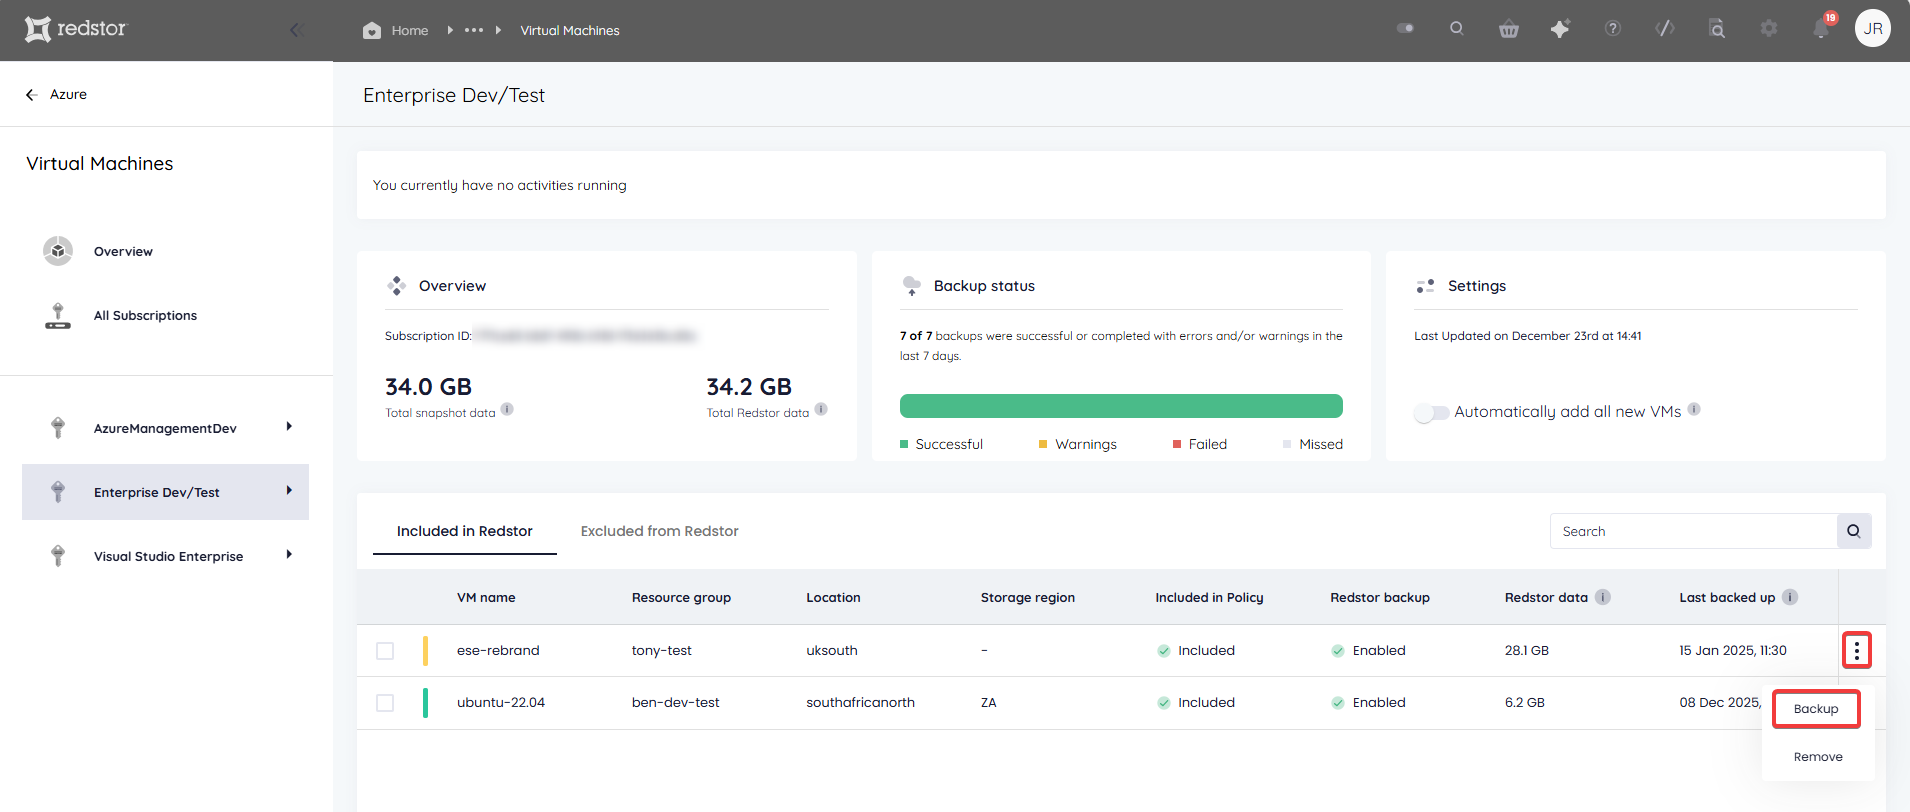Open the notifications bell with 19 badge
The width and height of the screenshot is (1910, 812).
coord(1822,27)
